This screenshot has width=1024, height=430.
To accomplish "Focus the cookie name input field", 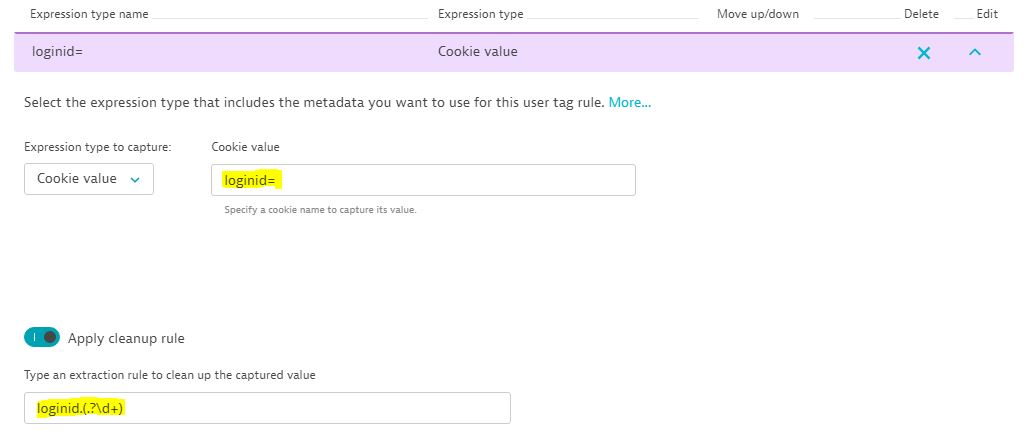I will pyautogui.click(x=423, y=180).
